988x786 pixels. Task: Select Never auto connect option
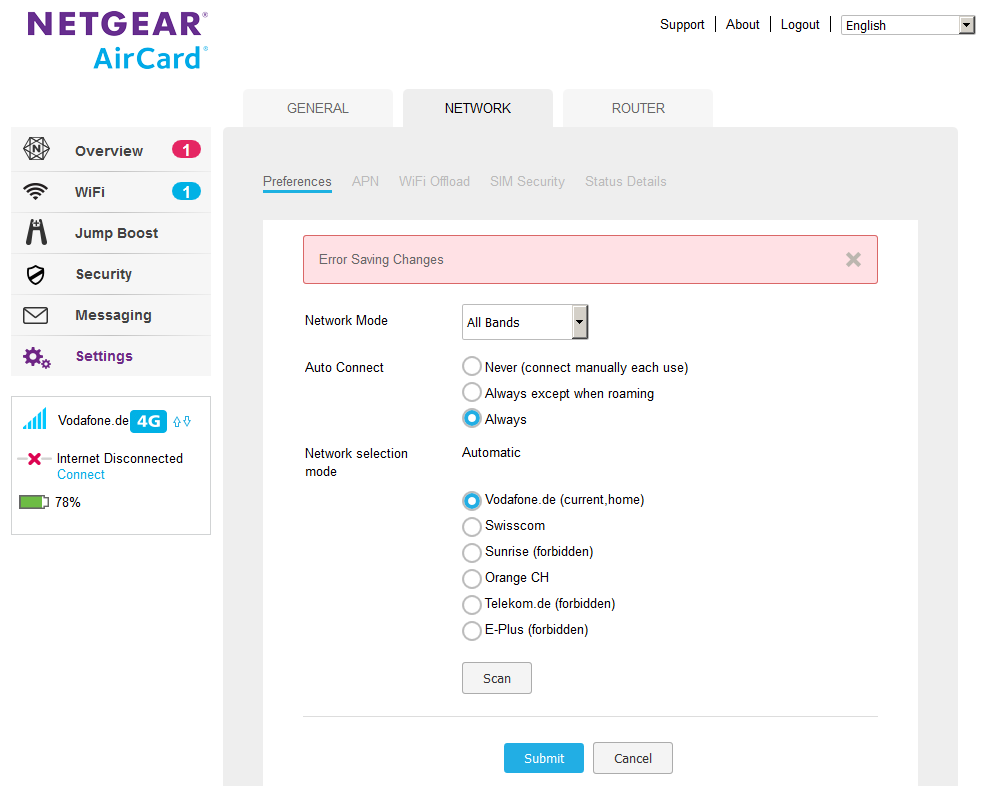coord(471,367)
